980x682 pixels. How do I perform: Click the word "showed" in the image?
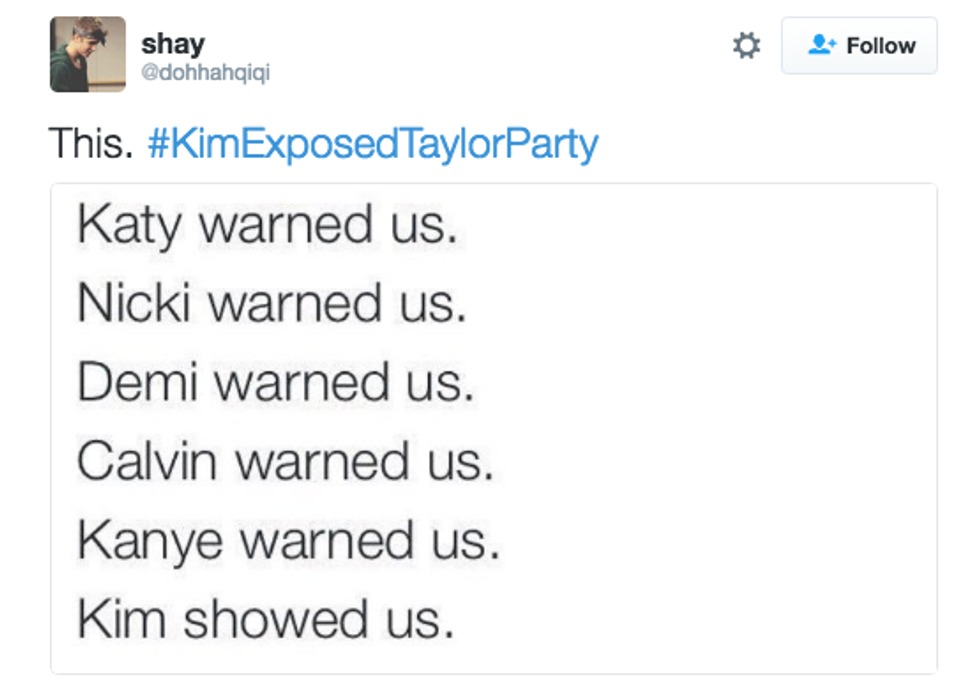264,620
